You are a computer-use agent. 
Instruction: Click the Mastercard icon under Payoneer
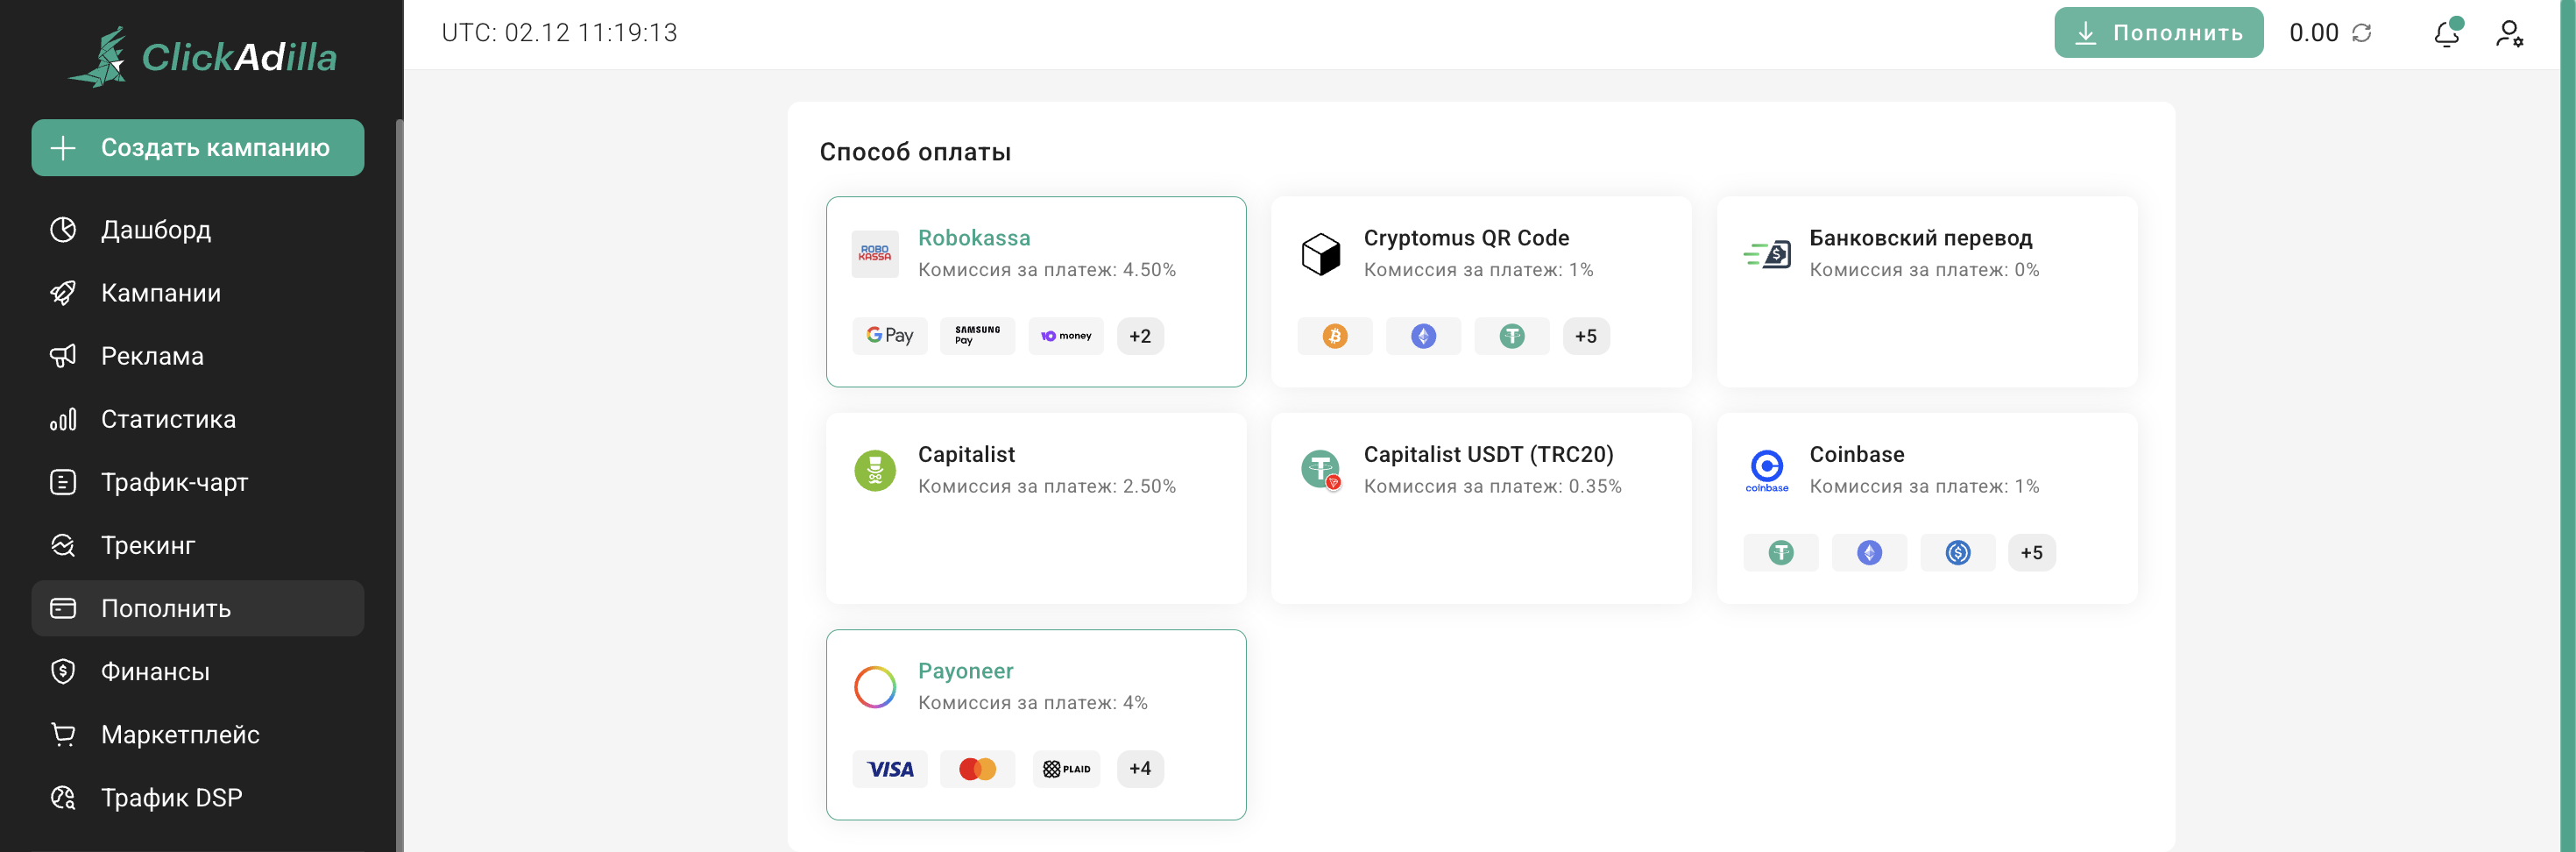point(977,769)
